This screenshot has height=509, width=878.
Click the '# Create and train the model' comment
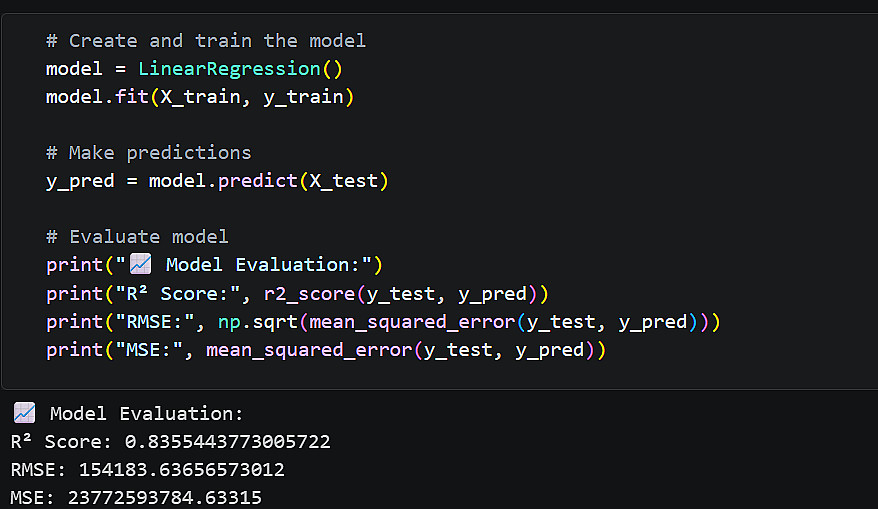(206, 41)
